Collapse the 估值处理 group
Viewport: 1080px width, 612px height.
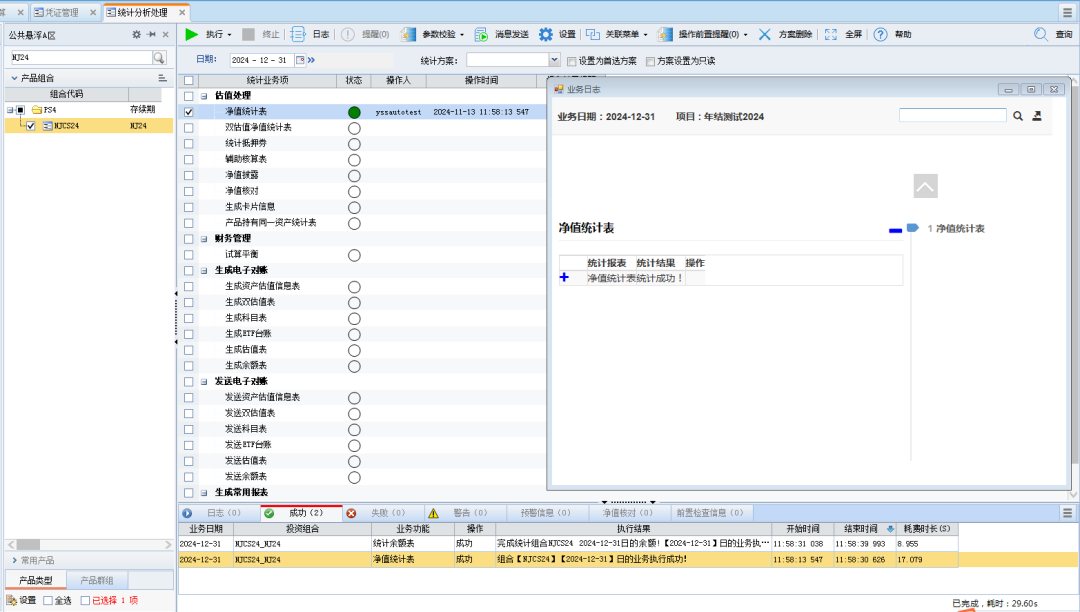click(x=204, y=96)
